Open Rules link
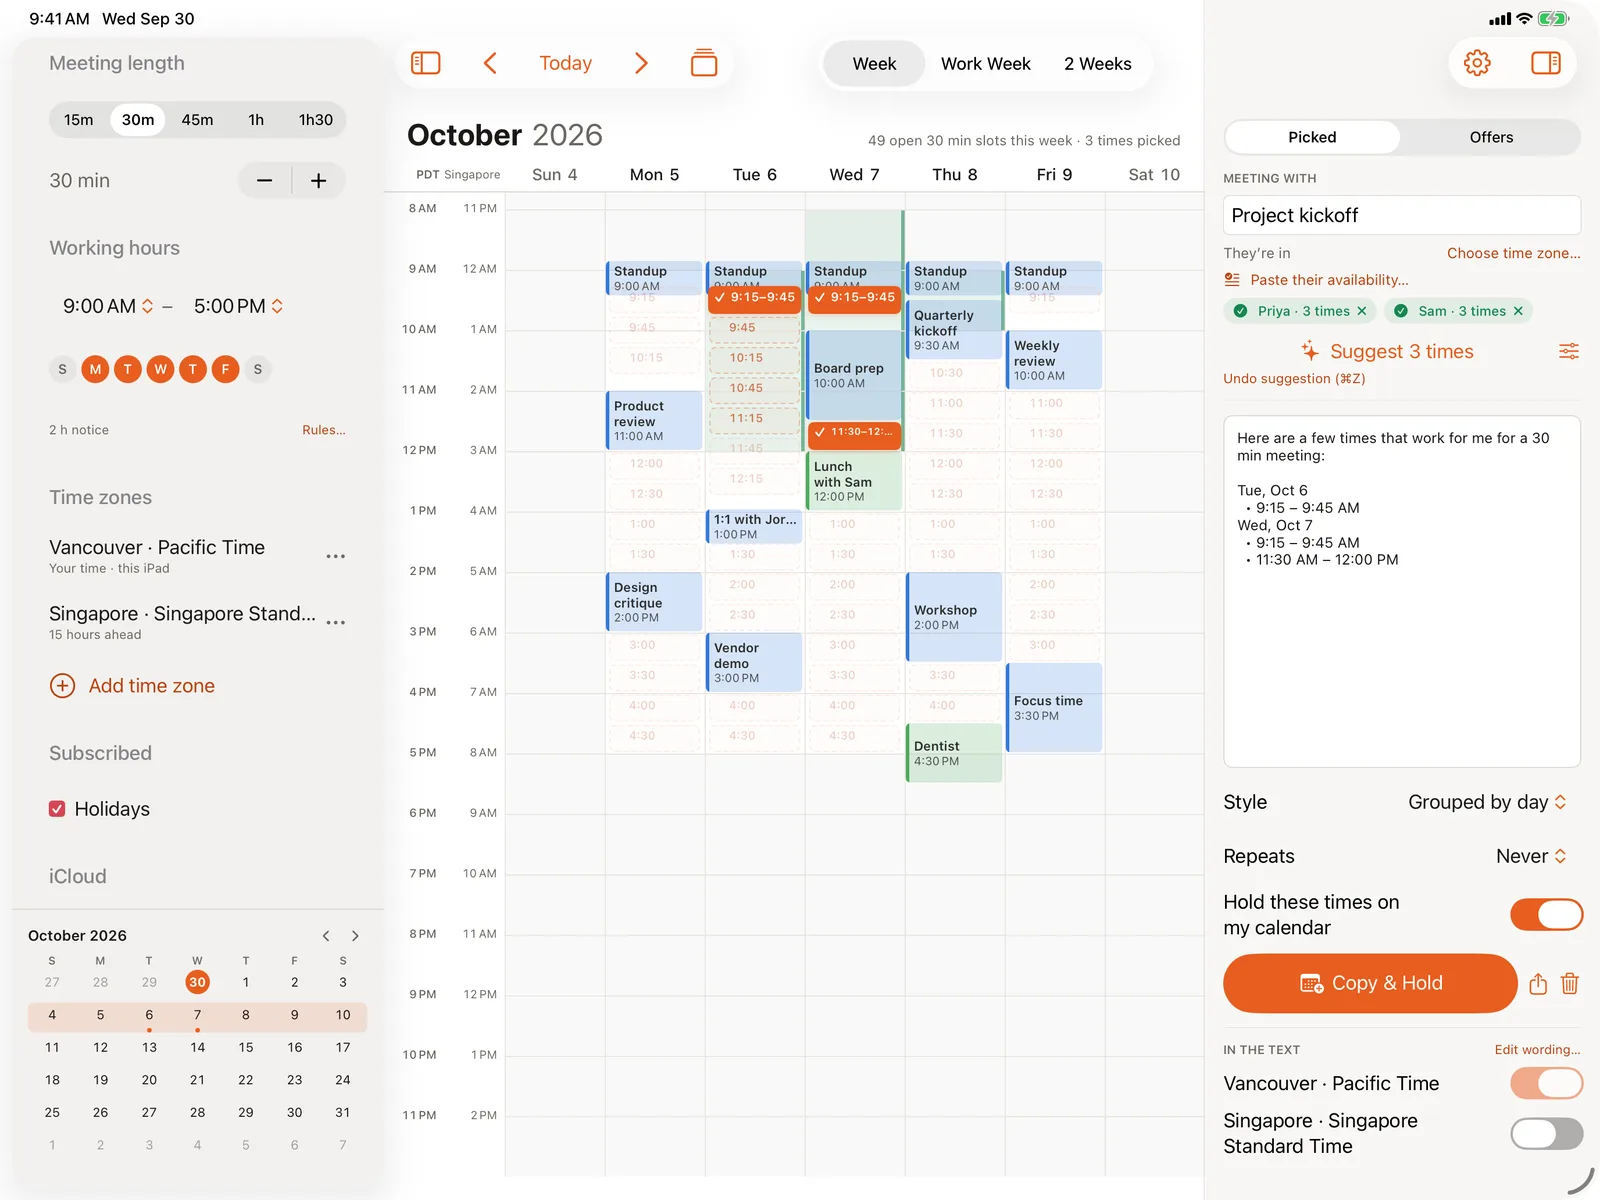 coord(324,430)
